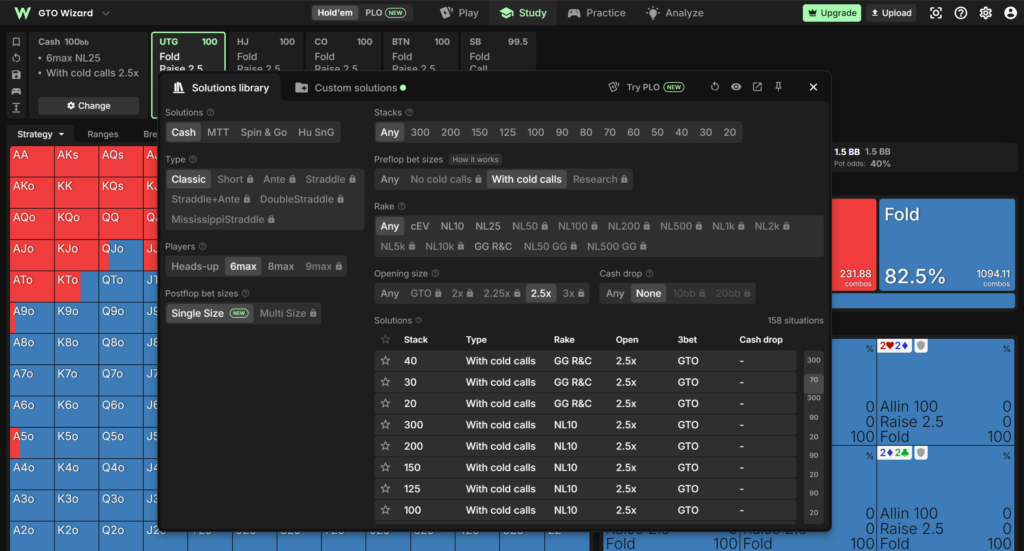The height and width of the screenshot is (551, 1024).
Task: Select the NL25 rake option
Action: 488,227
